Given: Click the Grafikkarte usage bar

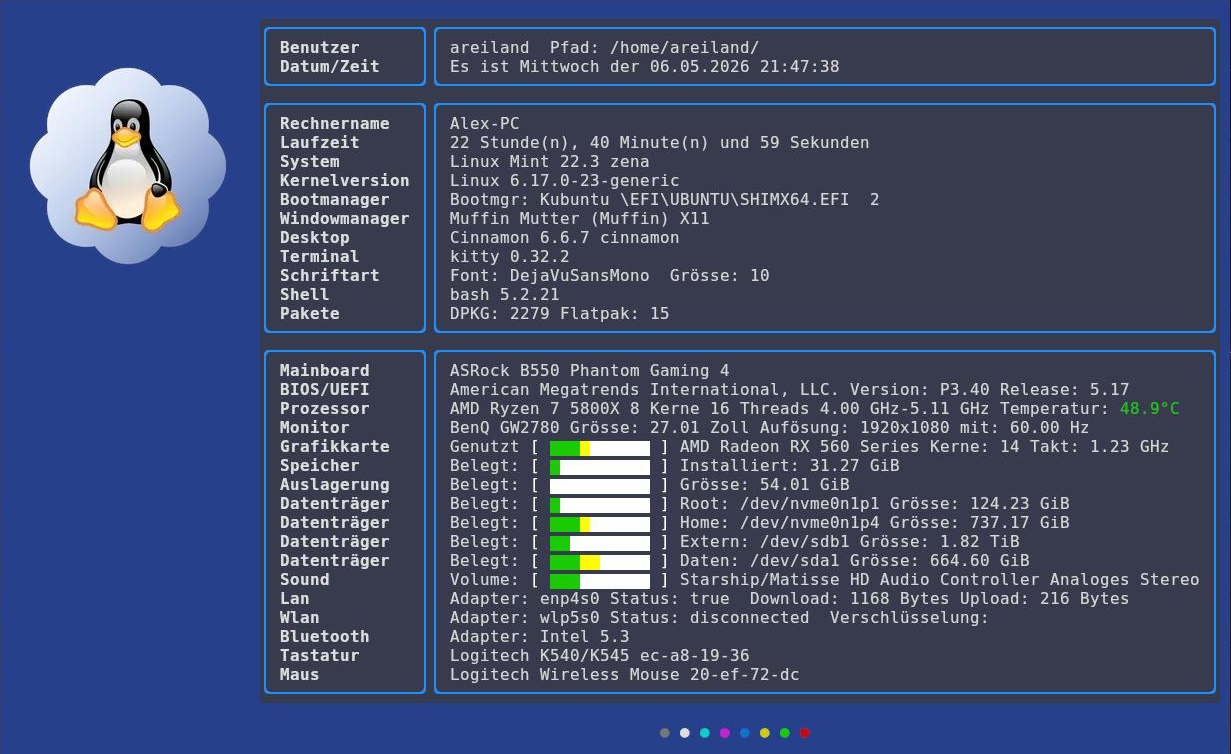Looking at the screenshot, I should 600,447.
